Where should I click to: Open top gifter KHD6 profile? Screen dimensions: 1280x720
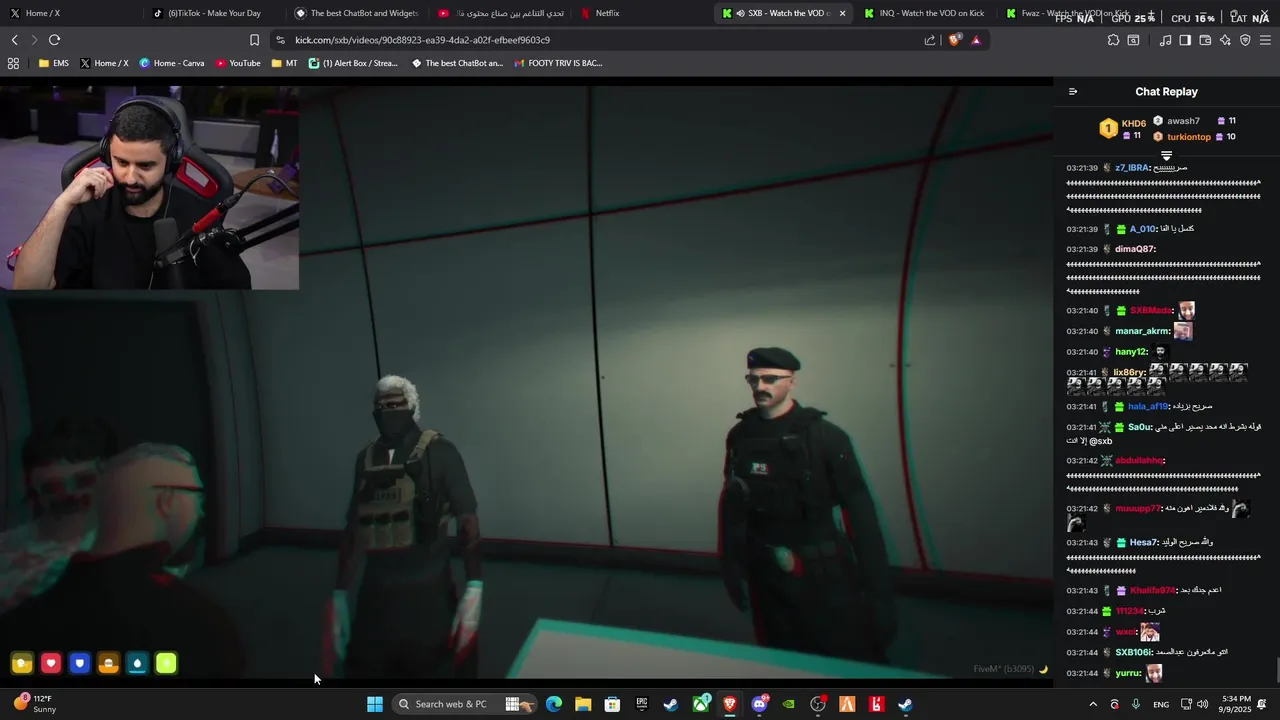point(1133,123)
